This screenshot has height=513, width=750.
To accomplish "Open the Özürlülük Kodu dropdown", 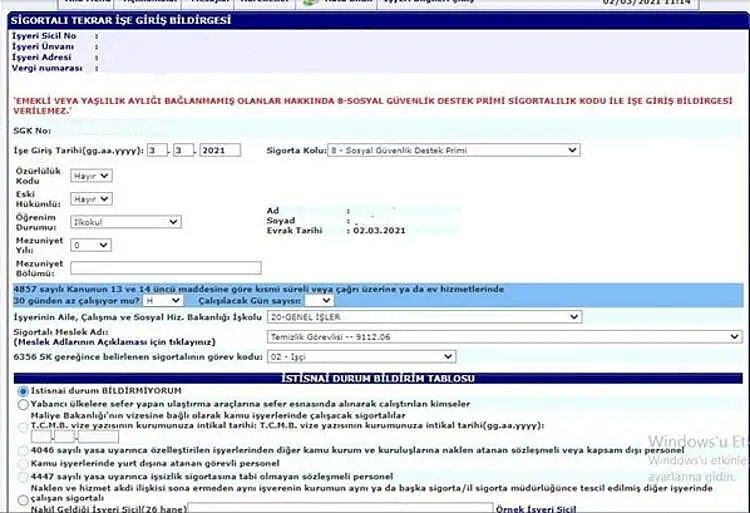I will coord(91,176).
